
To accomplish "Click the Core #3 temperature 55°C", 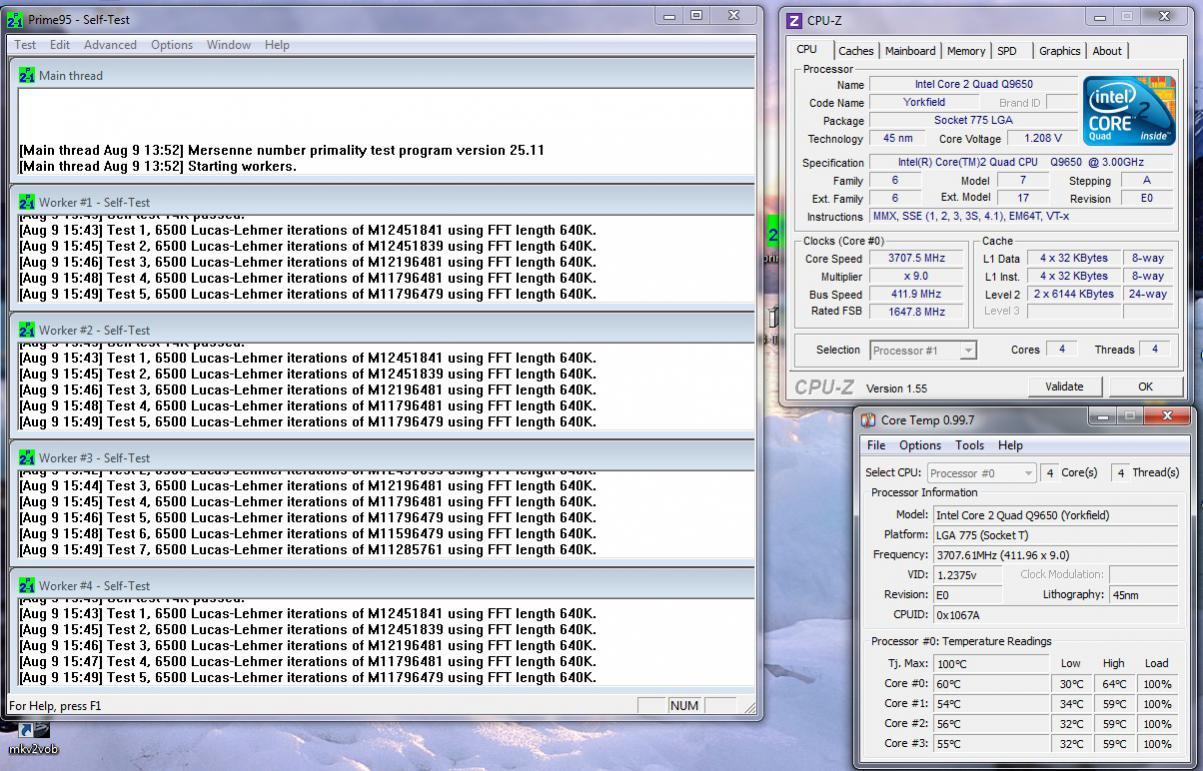I will (x=990, y=744).
